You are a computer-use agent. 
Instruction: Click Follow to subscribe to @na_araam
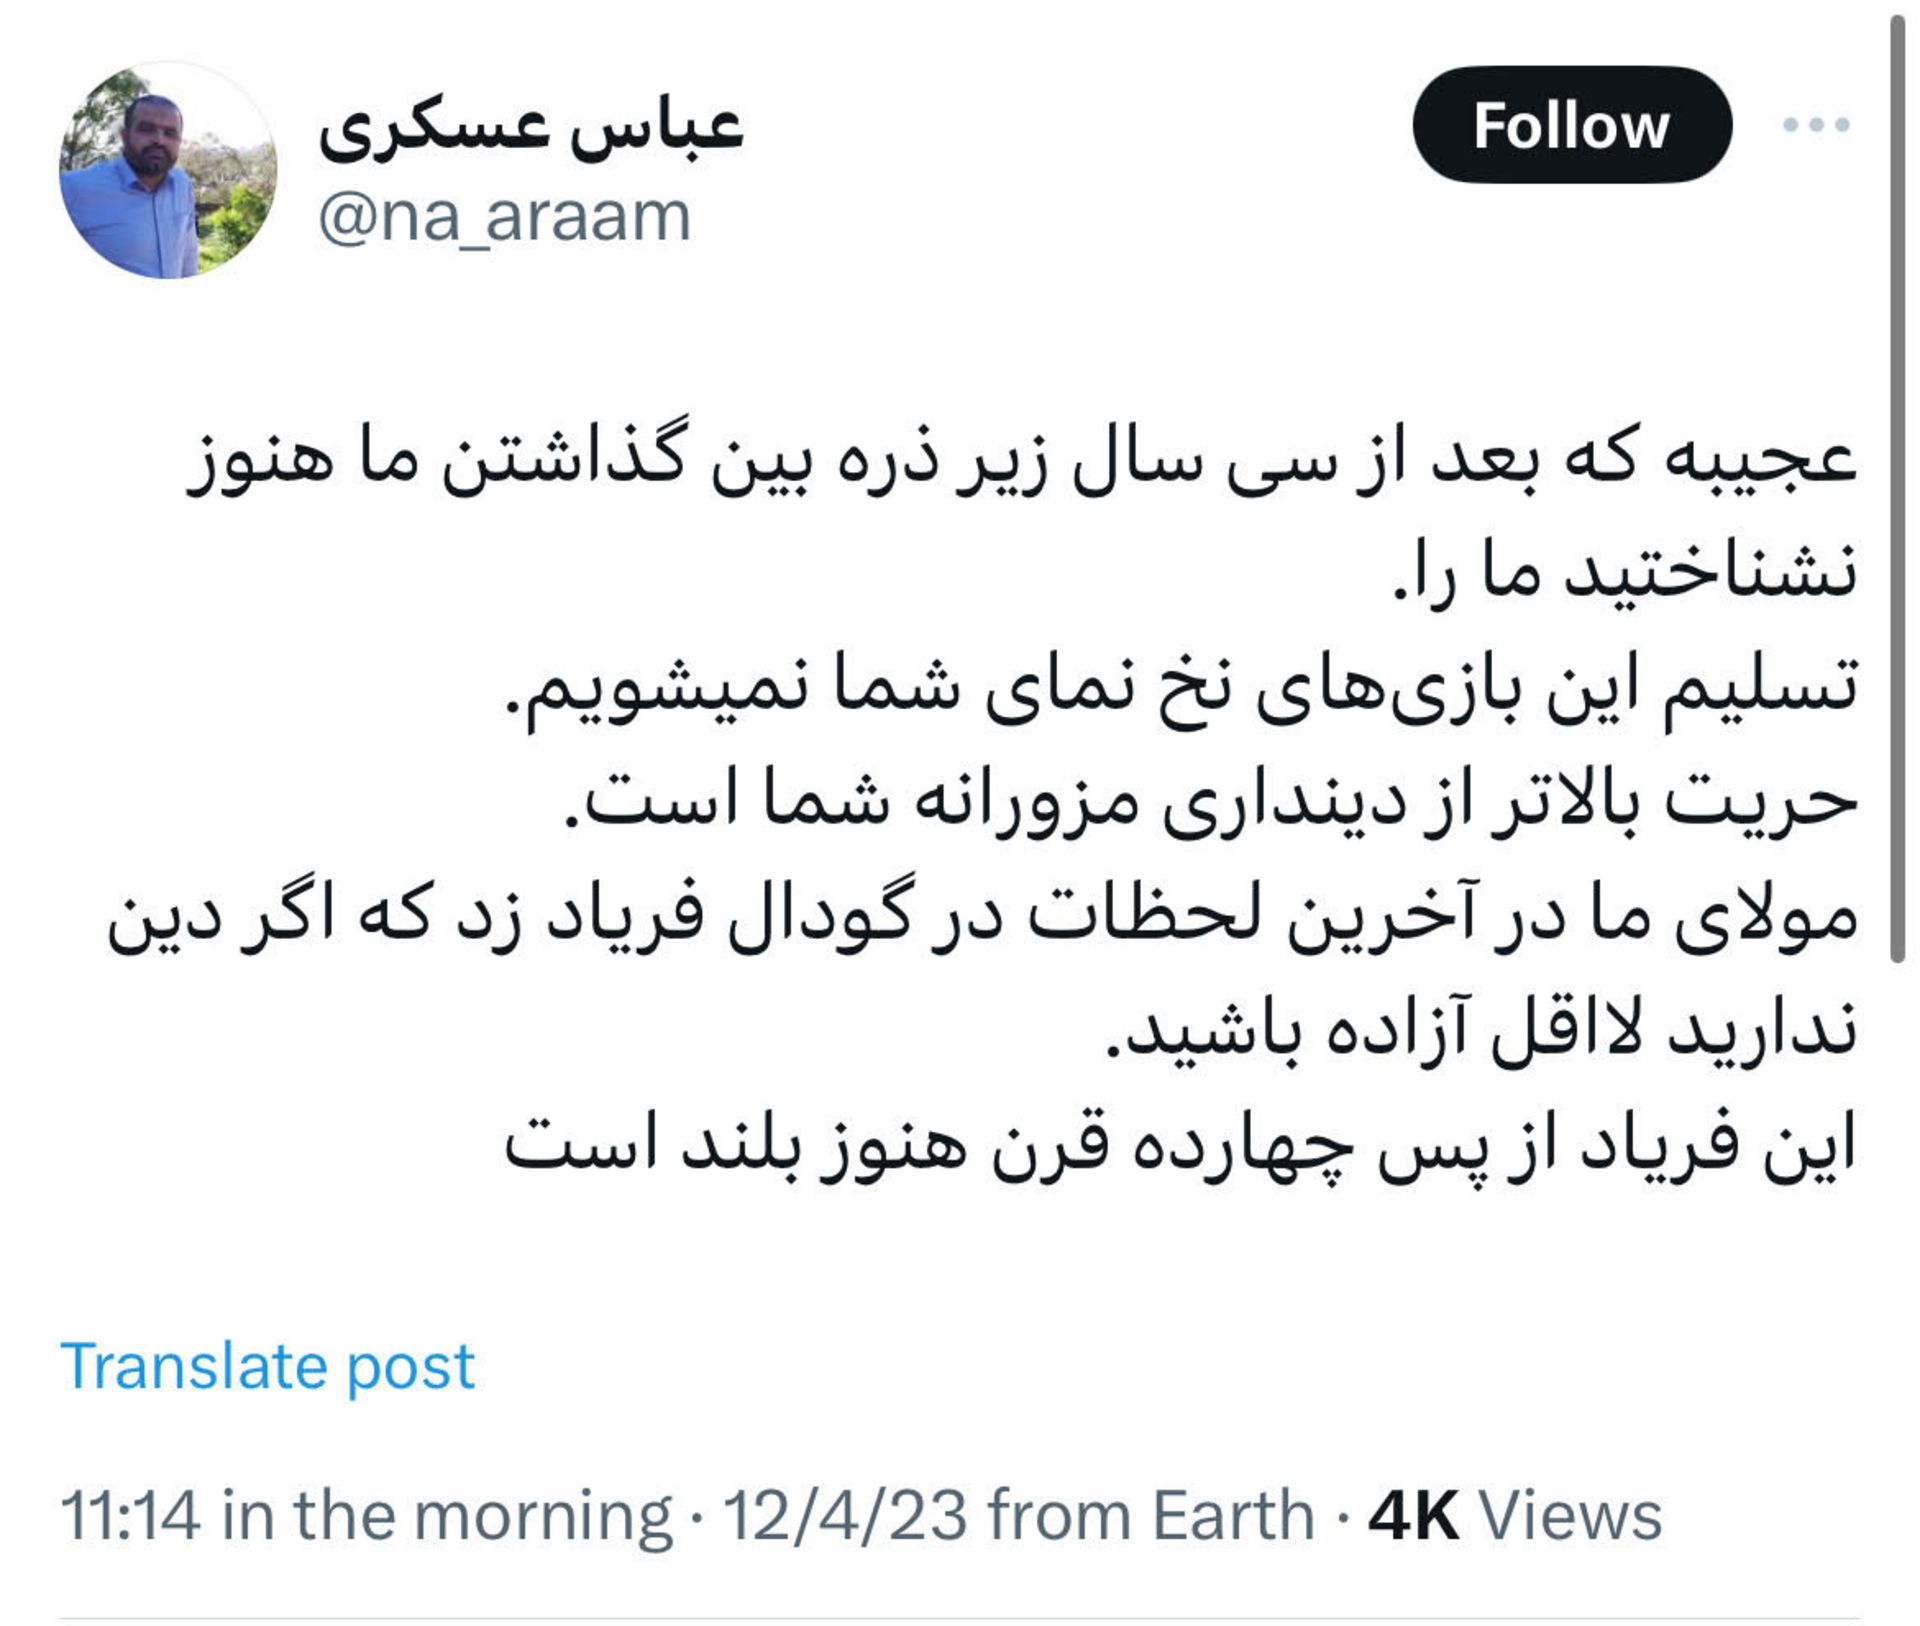(1573, 124)
